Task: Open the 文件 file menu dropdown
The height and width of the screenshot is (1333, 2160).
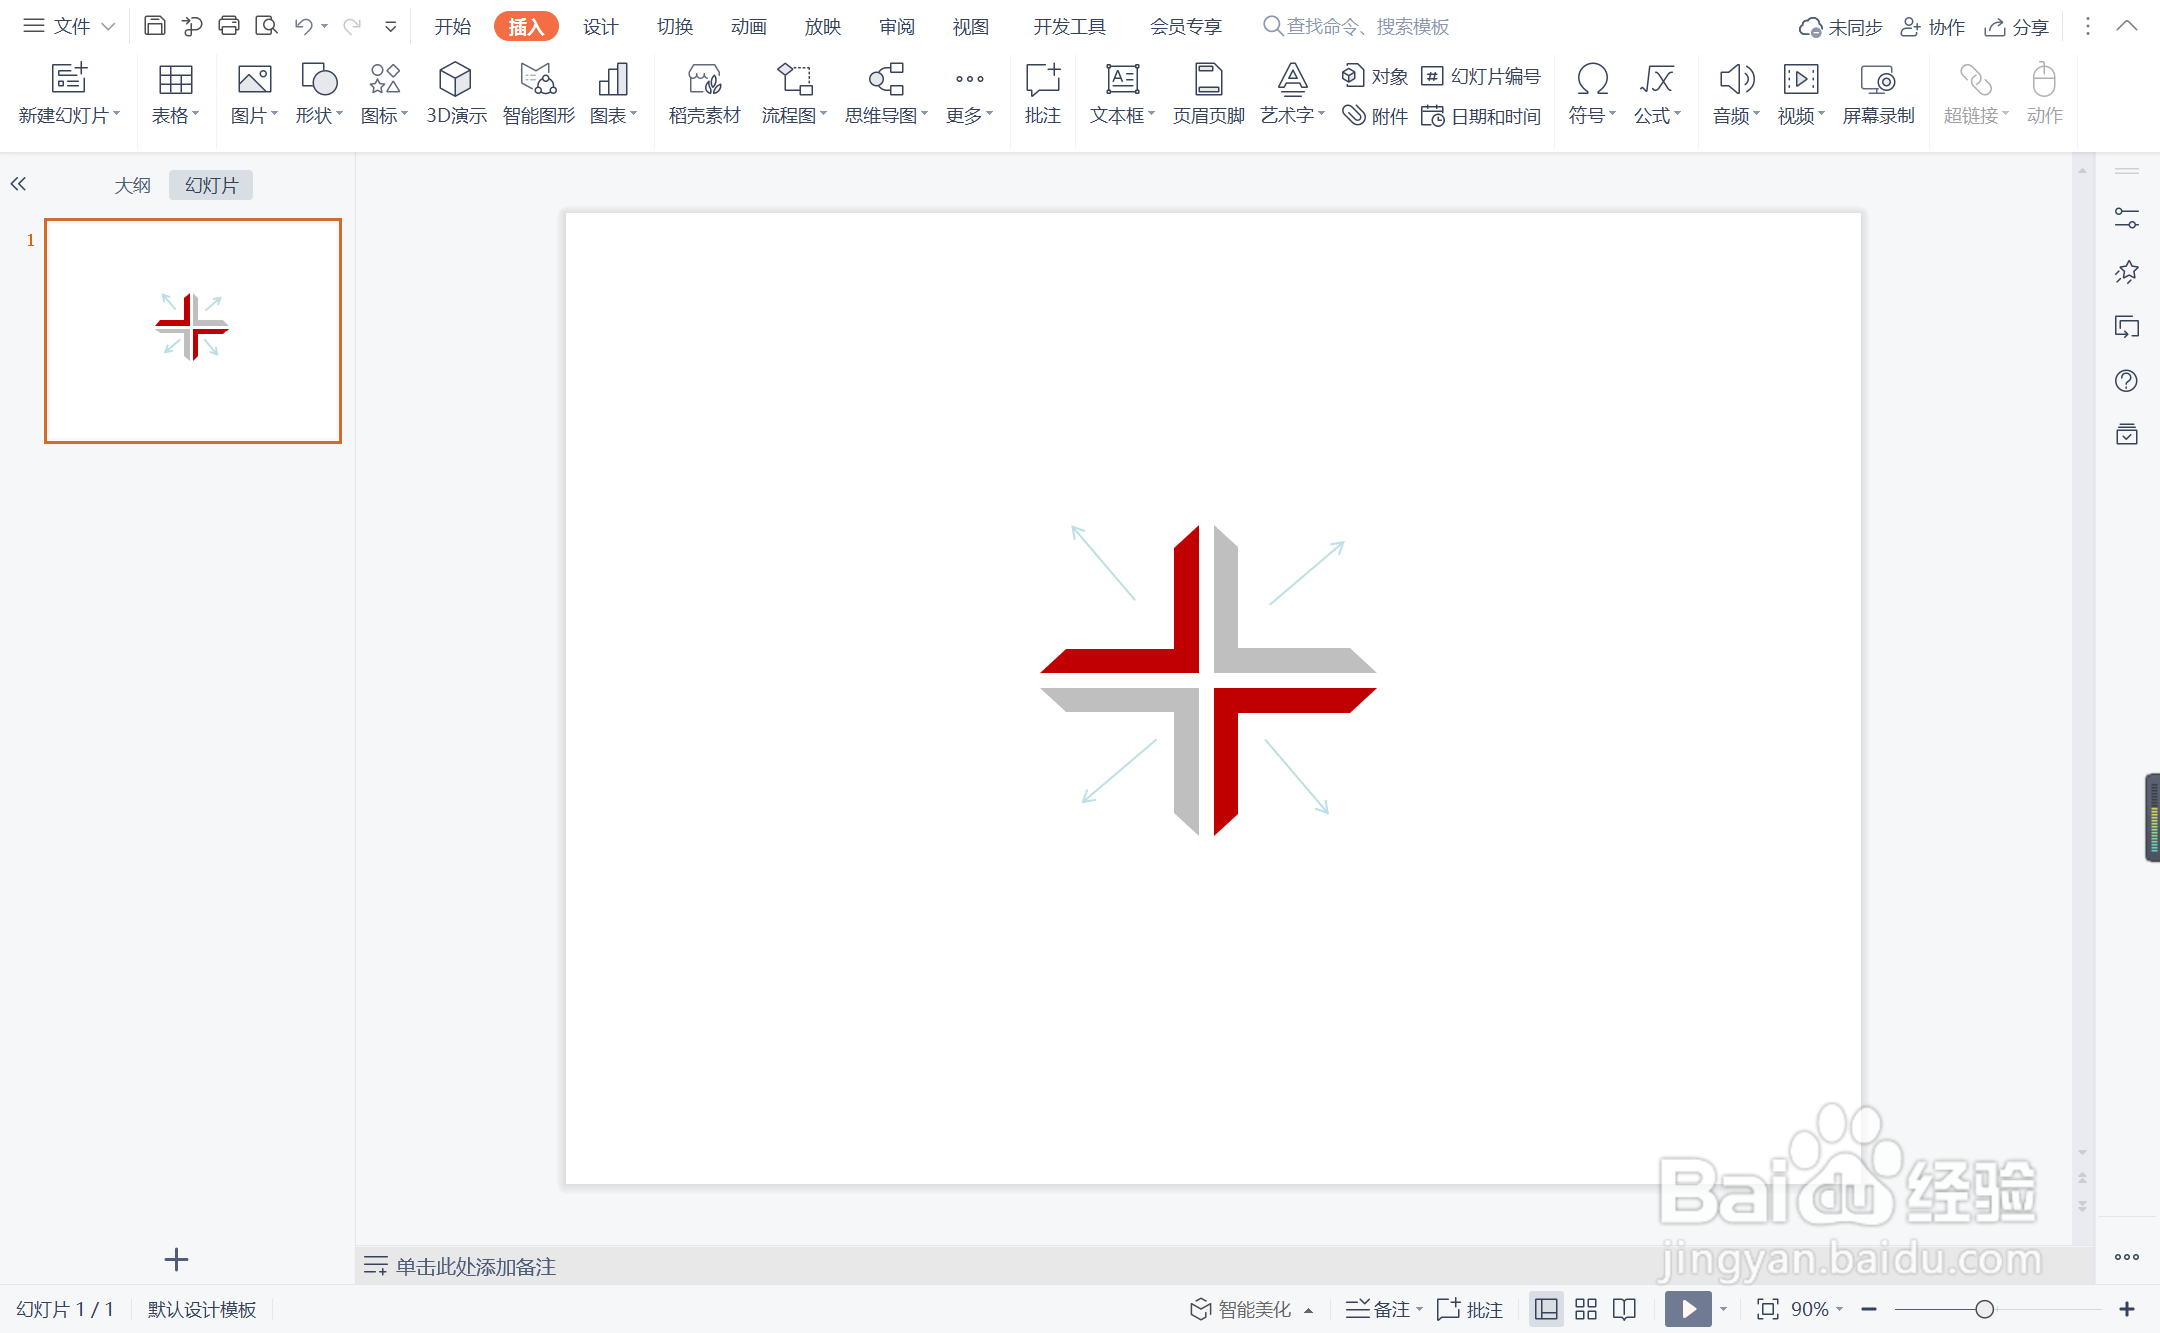Action: (70, 26)
